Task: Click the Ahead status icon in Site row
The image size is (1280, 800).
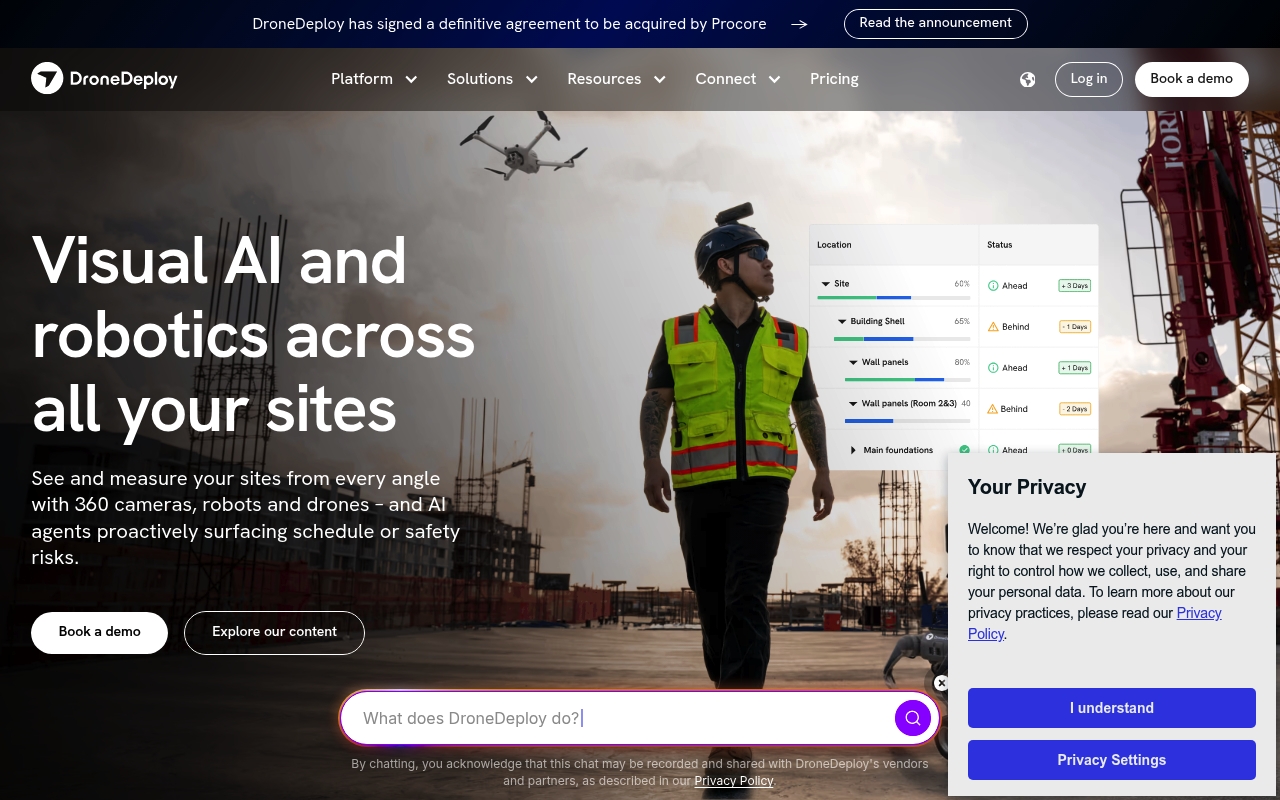Action: coord(993,285)
